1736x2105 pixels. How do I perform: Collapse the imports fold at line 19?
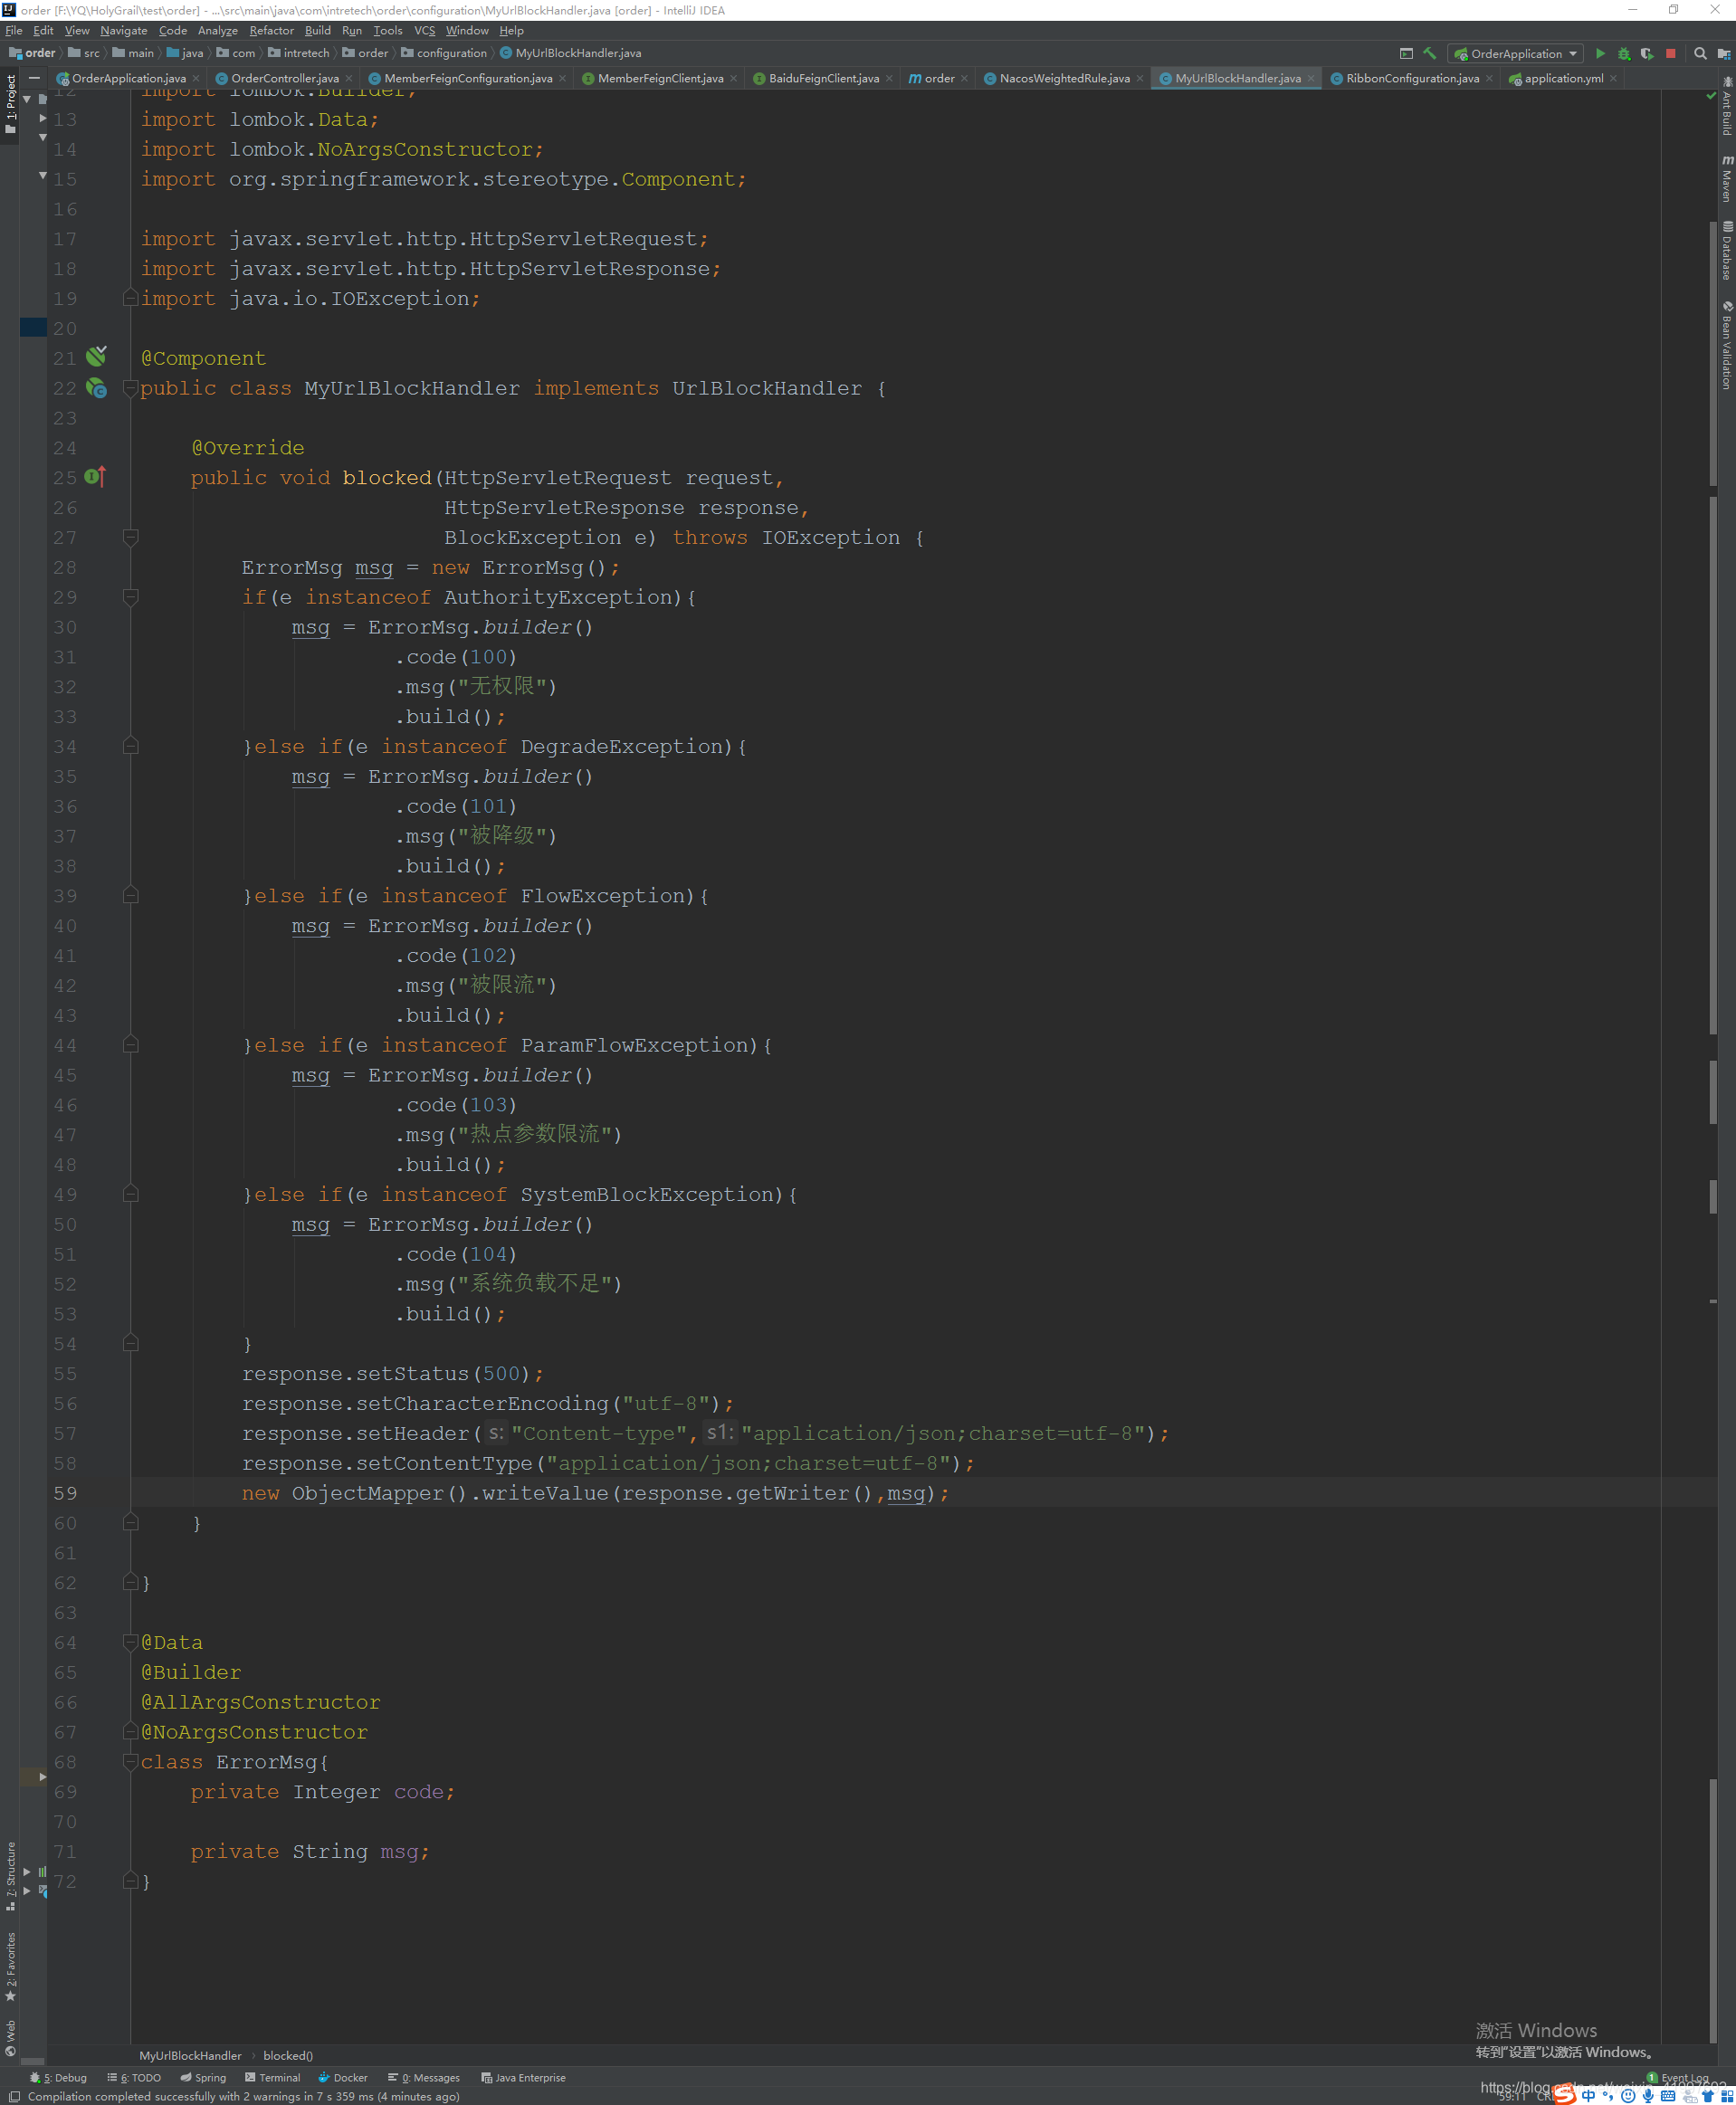coord(130,298)
